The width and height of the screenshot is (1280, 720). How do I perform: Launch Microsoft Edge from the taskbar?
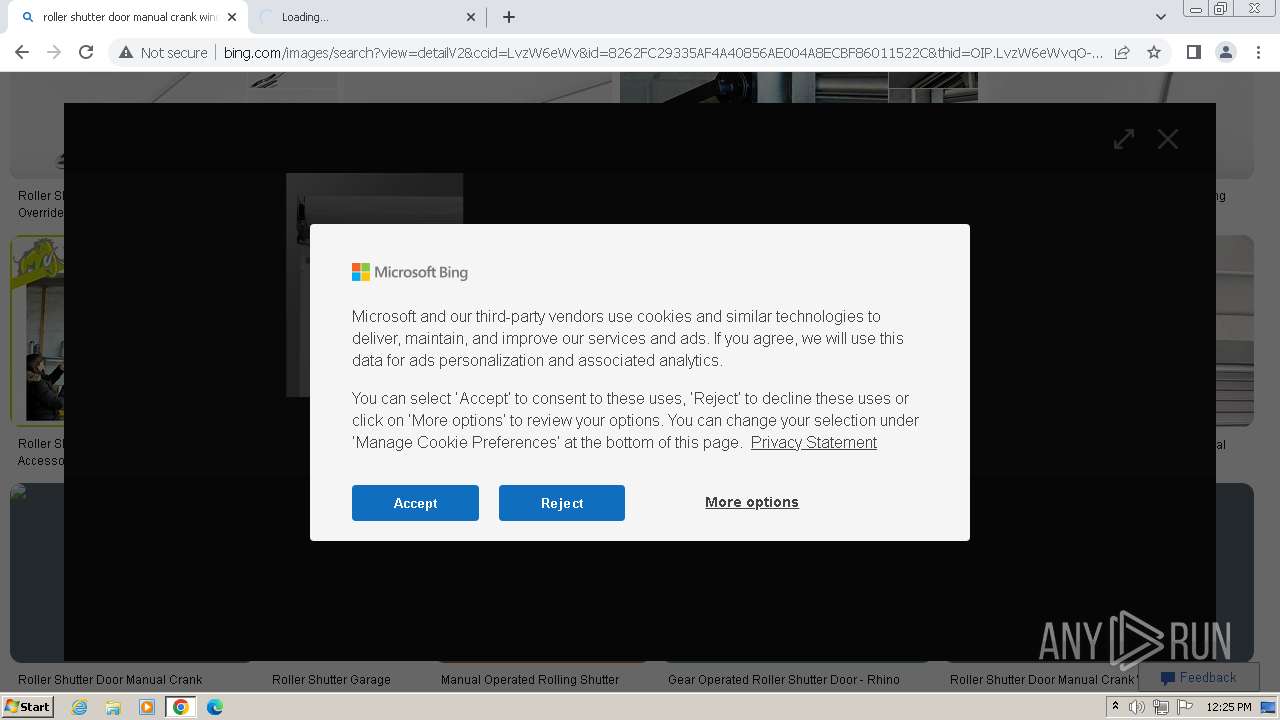tap(214, 707)
